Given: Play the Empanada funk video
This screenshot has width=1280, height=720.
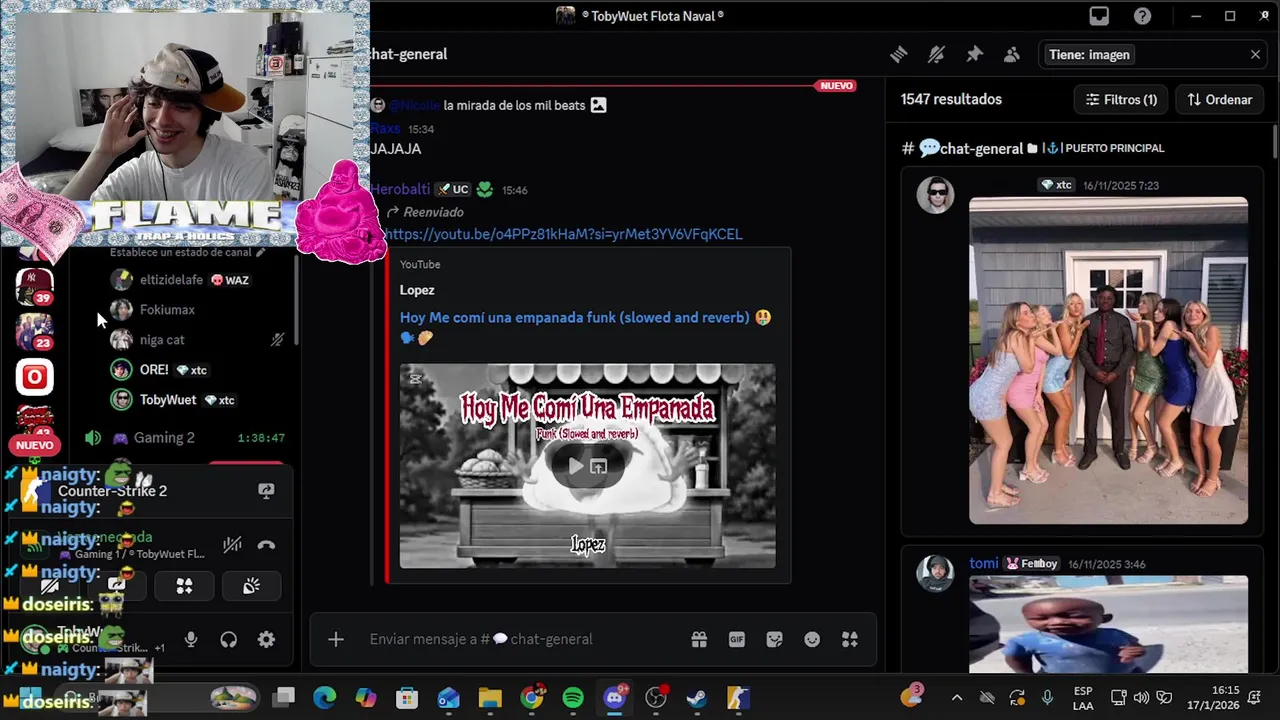Looking at the screenshot, I should click(575, 466).
